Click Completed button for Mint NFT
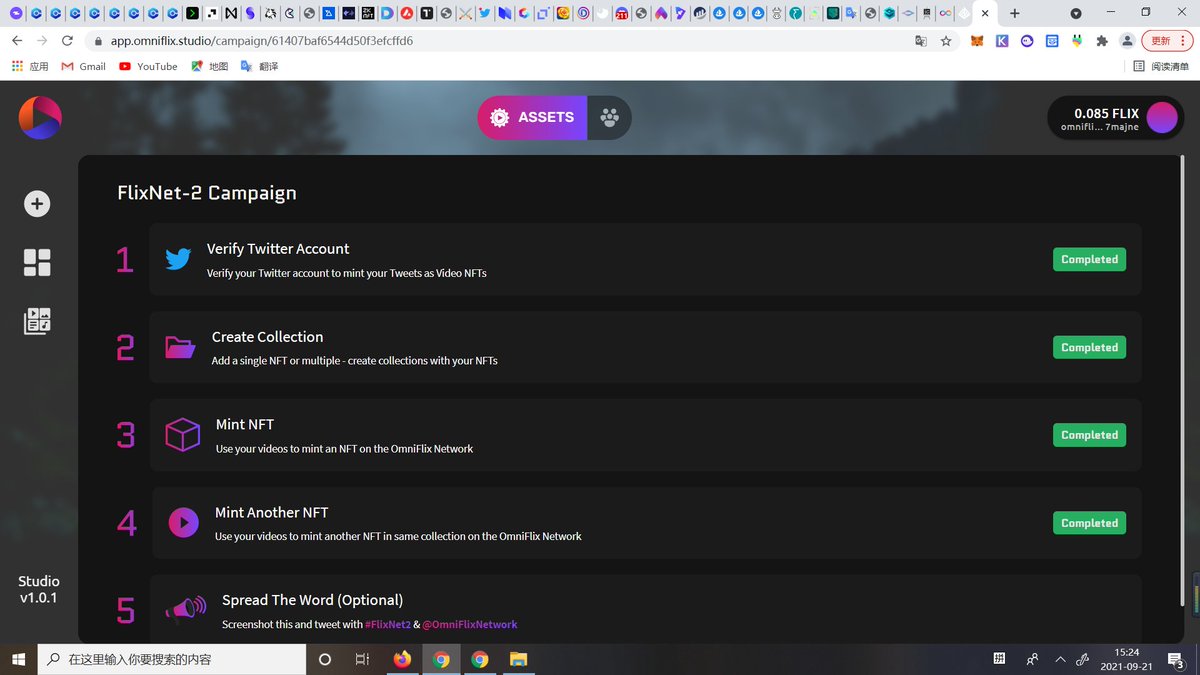1200x675 pixels. 1089,435
